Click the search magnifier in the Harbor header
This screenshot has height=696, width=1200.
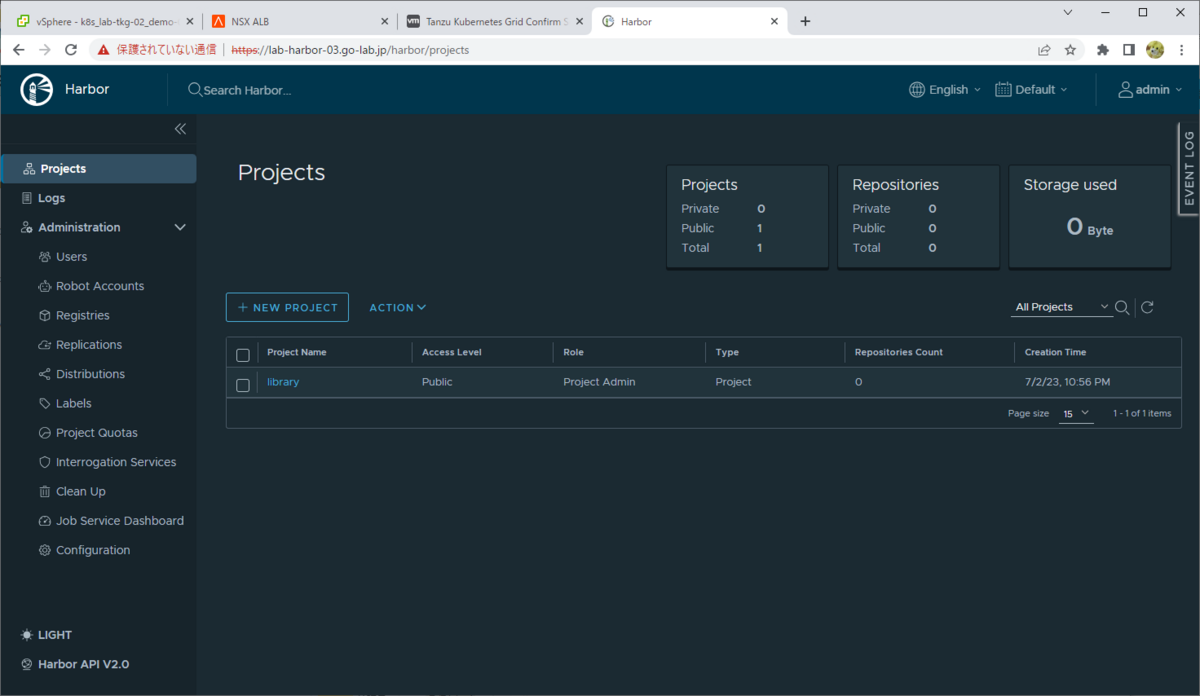point(195,90)
